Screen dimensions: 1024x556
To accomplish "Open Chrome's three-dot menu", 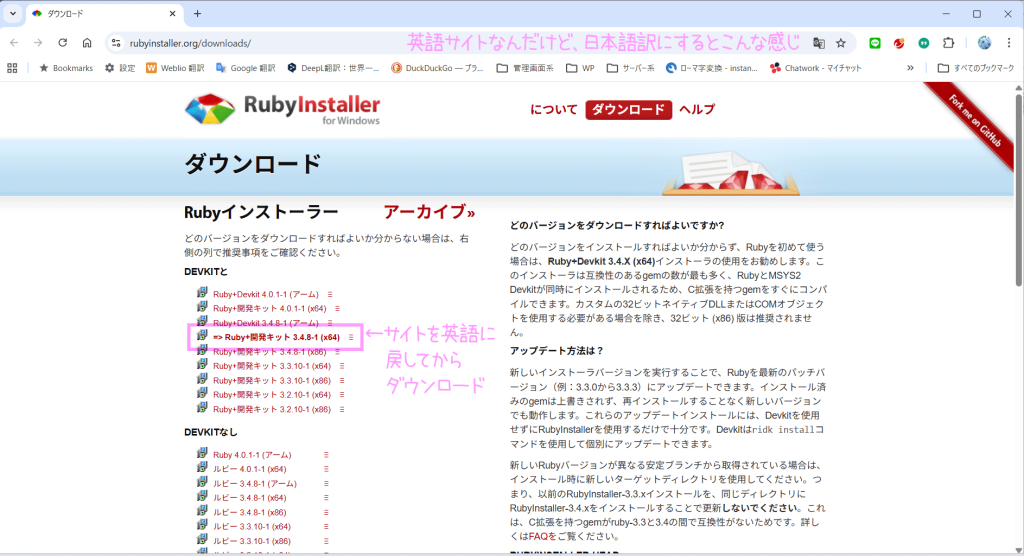I will click(1009, 43).
